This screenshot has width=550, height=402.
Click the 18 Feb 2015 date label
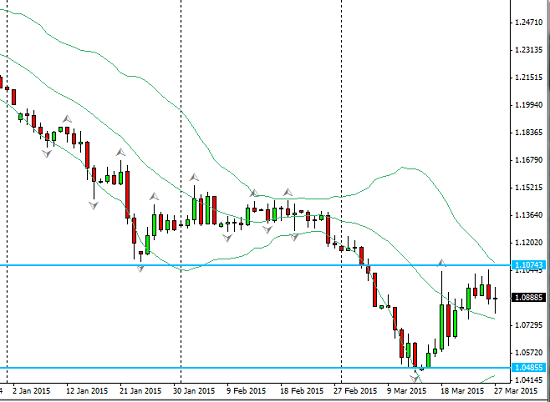(x=302, y=391)
